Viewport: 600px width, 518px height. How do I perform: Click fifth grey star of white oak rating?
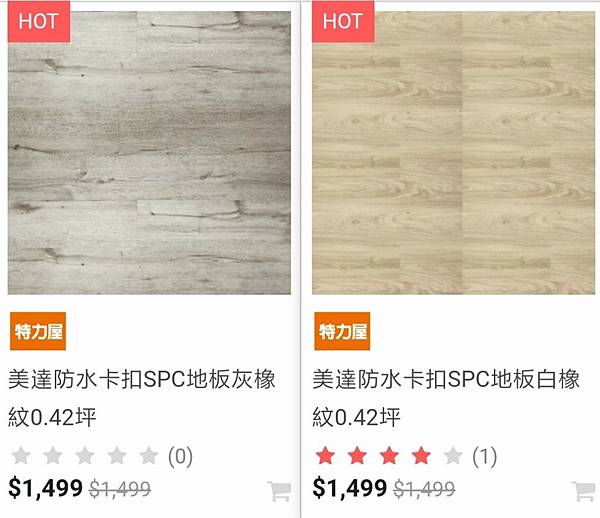(x=453, y=456)
